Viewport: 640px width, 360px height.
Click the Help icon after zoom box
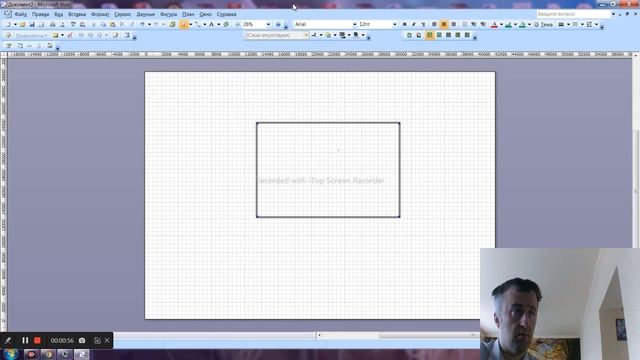[x=278, y=24]
